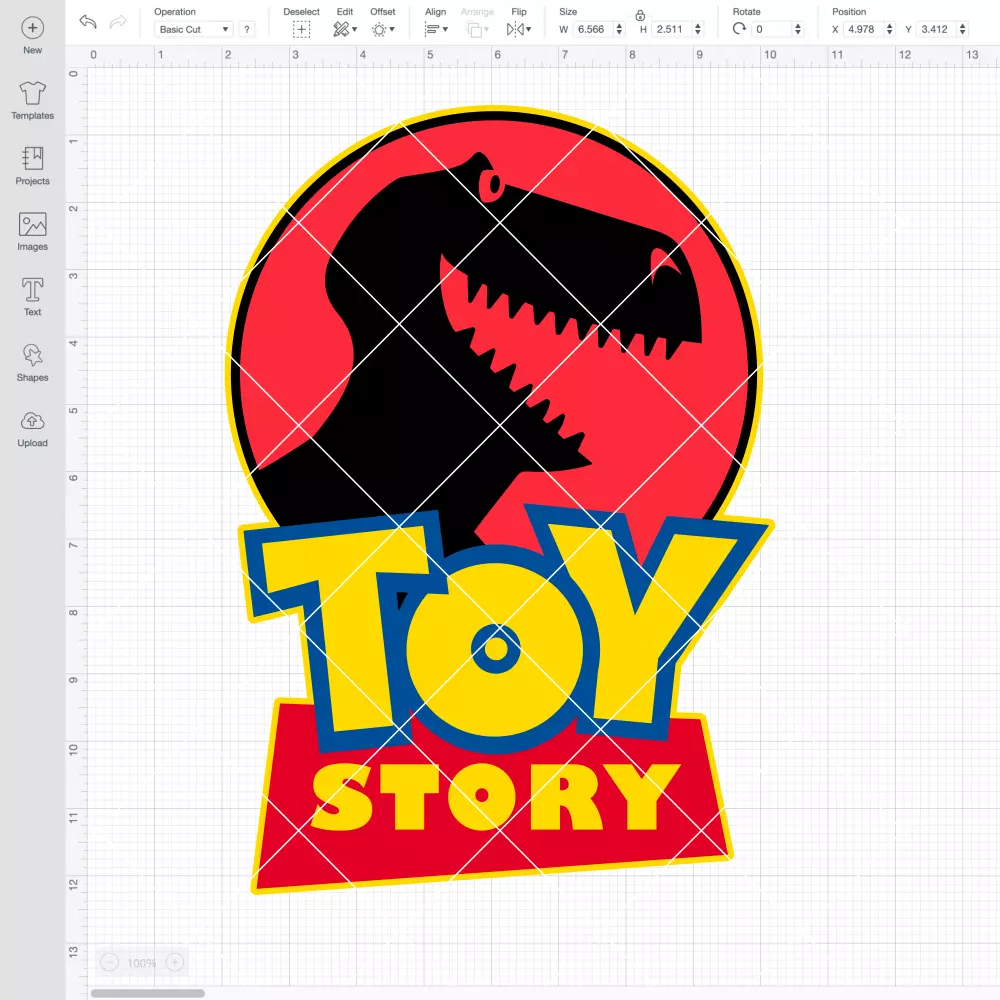Image resolution: width=1000 pixels, height=1000 pixels.
Task: Adjust the Position Y stepper arrows
Action: pyautogui.click(x=962, y=29)
